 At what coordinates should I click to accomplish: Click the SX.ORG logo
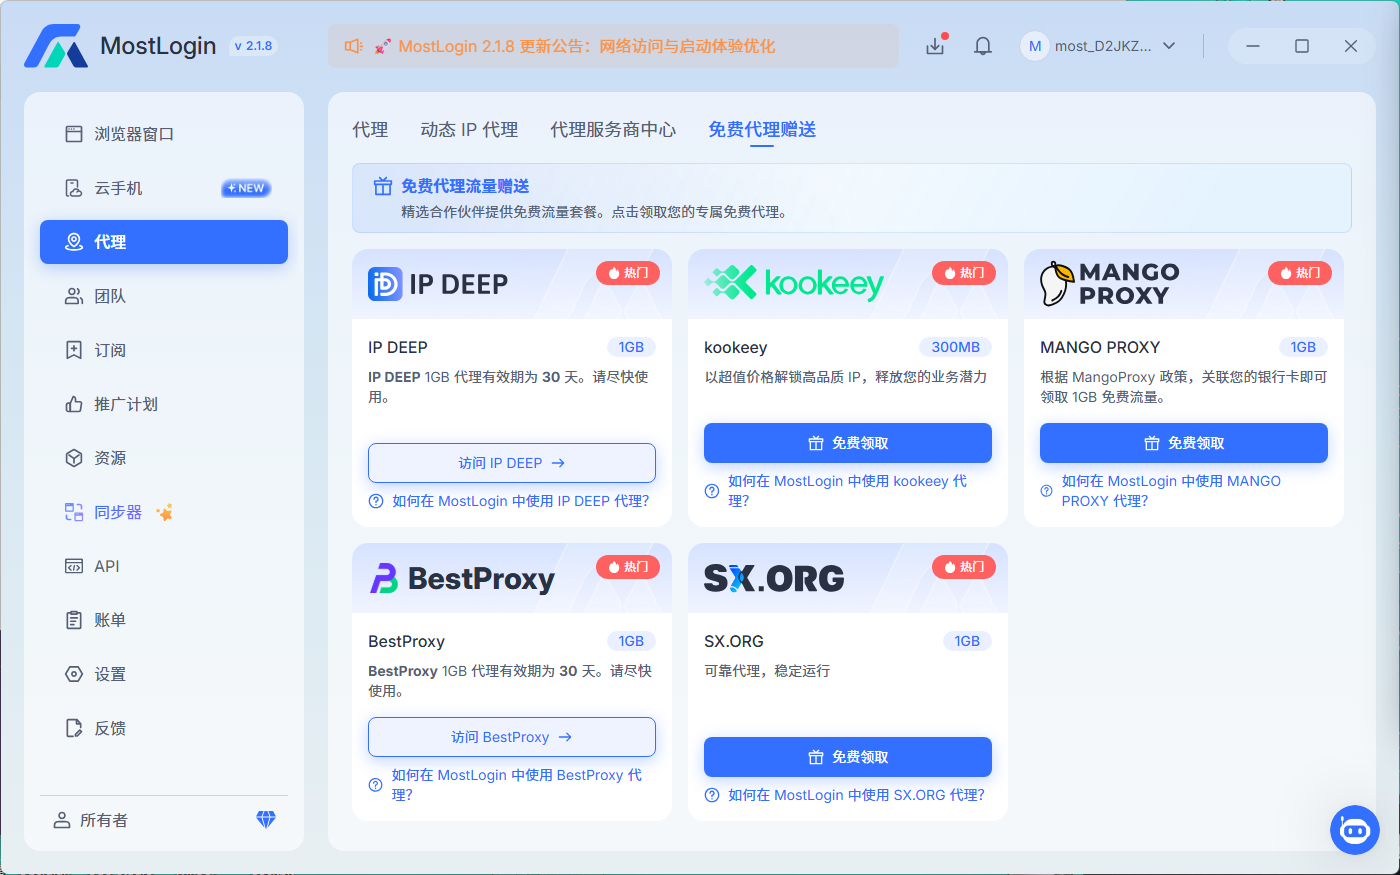click(774, 578)
